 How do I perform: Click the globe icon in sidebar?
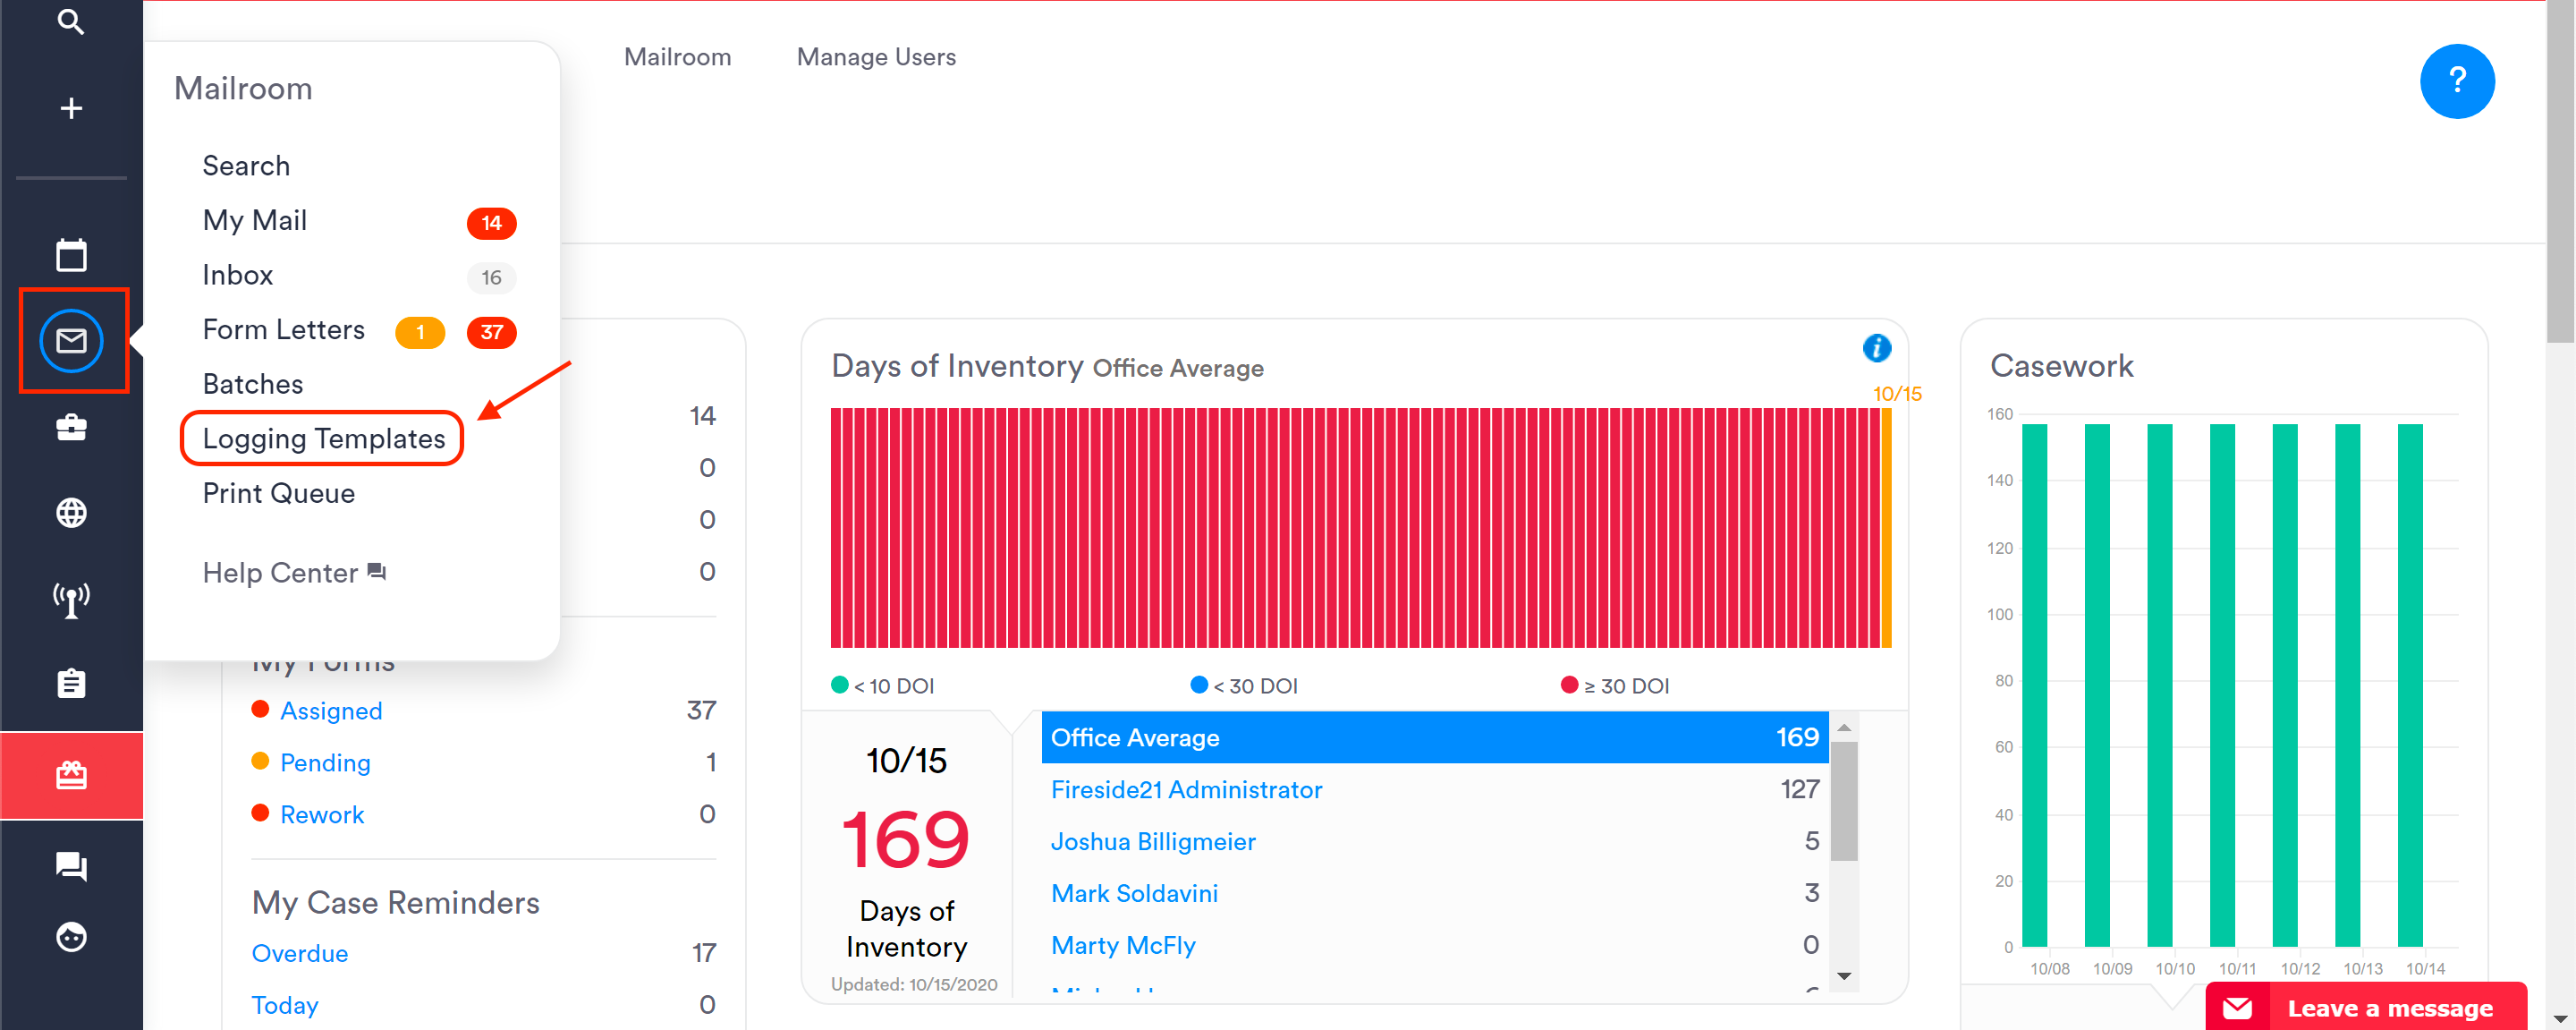tap(71, 513)
